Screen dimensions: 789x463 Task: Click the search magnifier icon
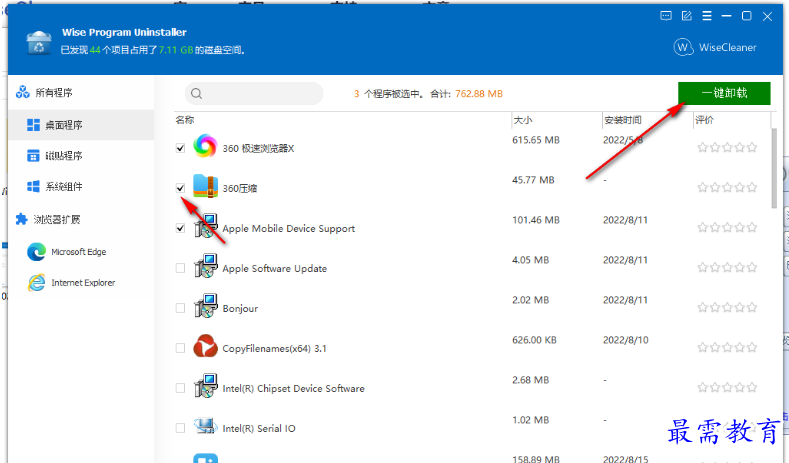coord(197,94)
